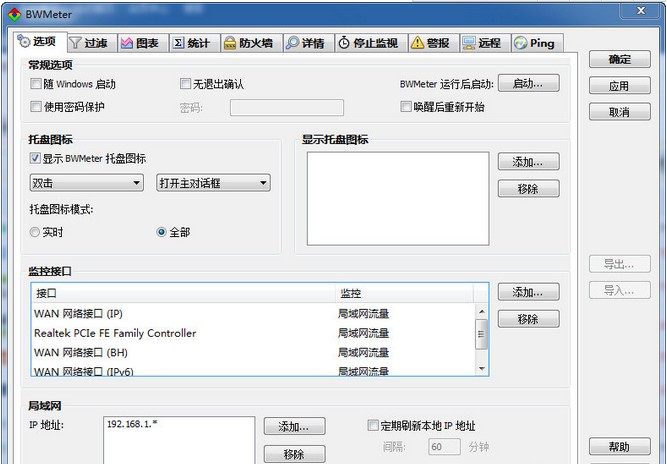Toggle 无退出确认 checkbox
The image size is (667, 464).
185,83
